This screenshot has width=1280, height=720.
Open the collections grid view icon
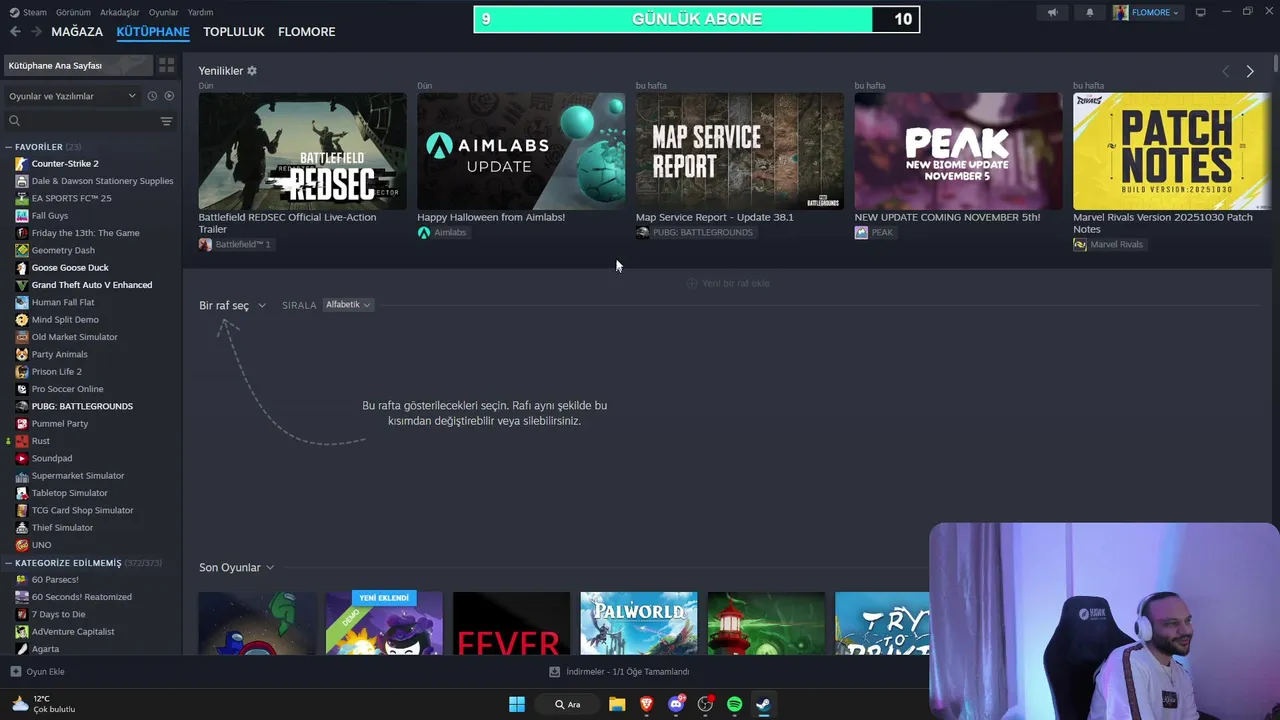(x=166, y=65)
